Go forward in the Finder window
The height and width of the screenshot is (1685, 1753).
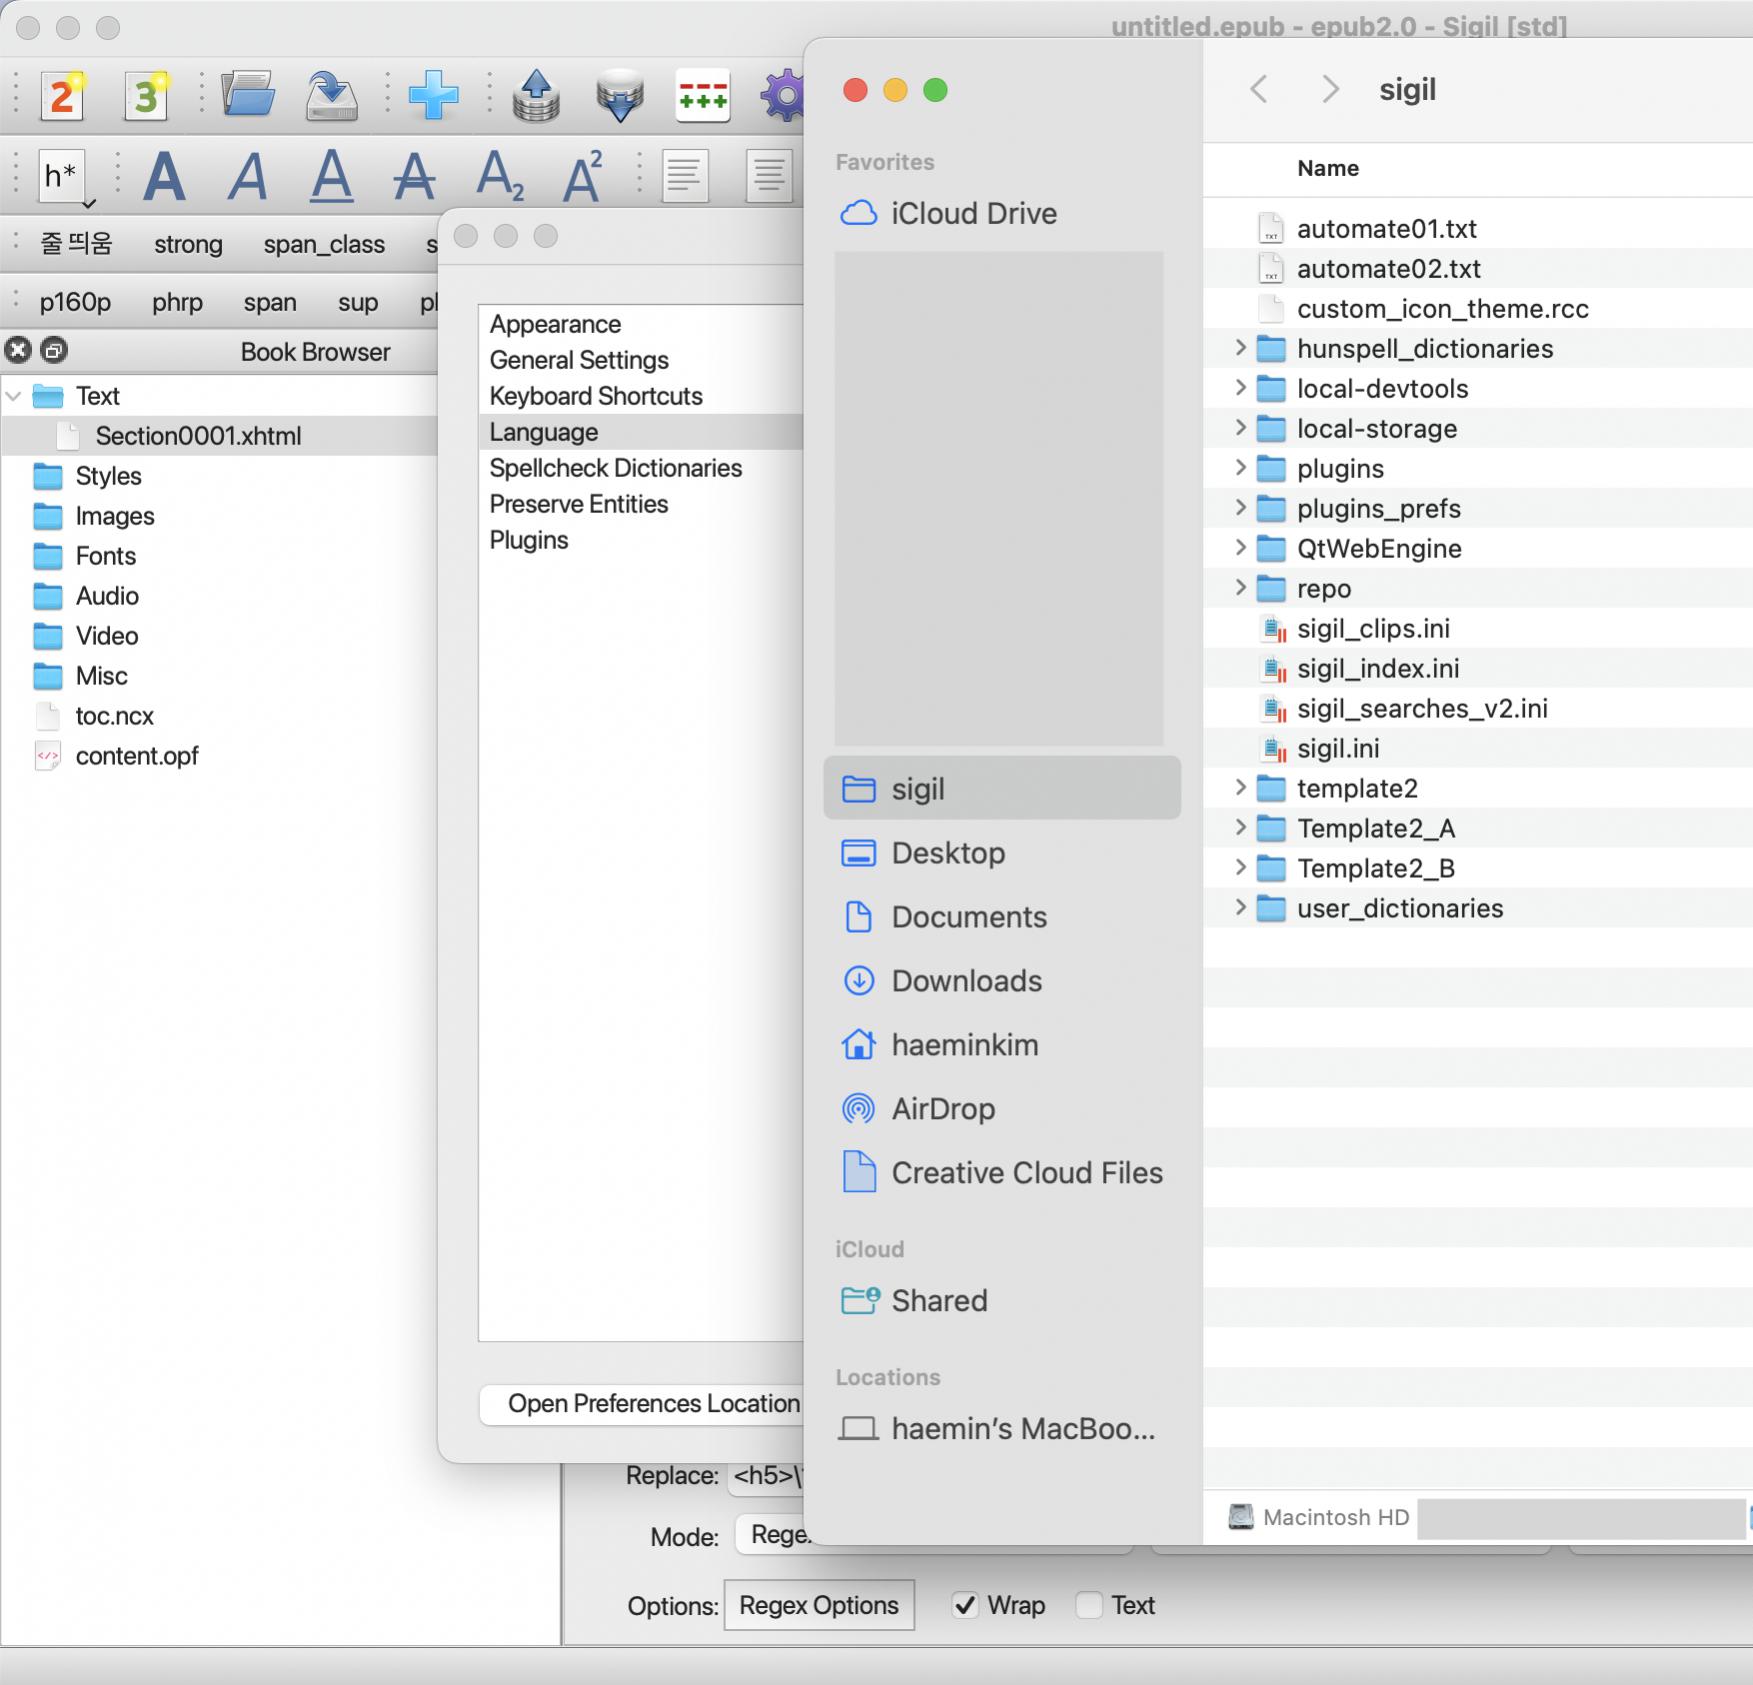[x=1330, y=89]
